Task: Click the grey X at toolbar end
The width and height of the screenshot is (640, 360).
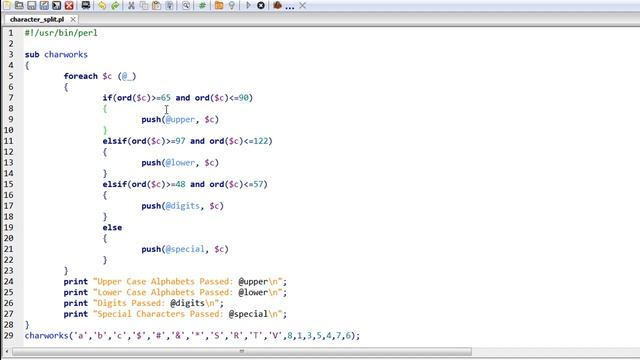Action: pos(302,5)
